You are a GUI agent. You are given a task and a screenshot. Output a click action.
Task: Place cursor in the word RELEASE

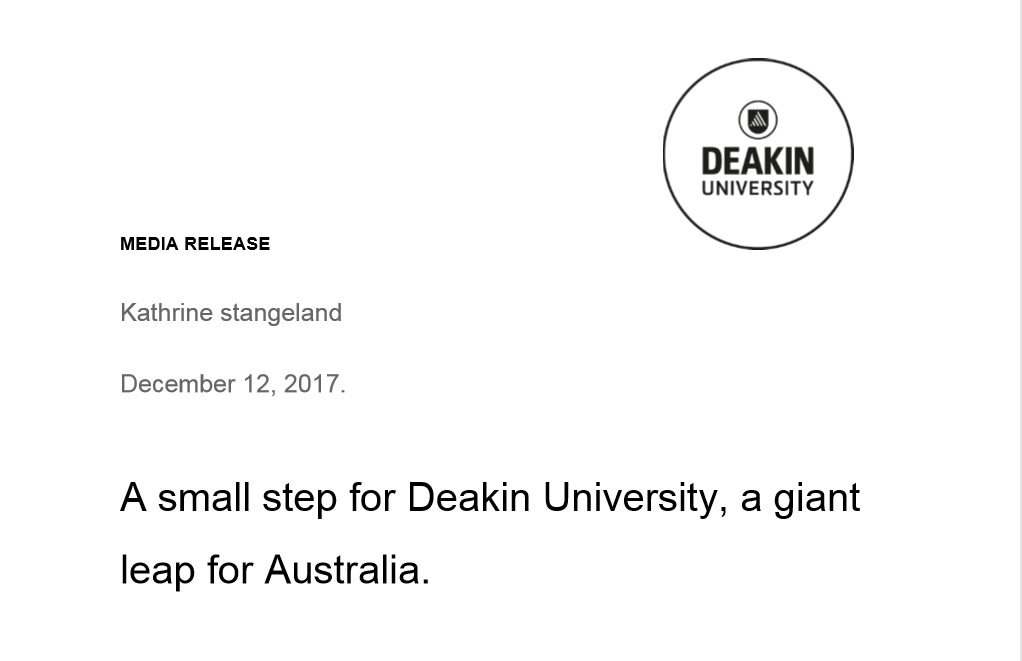pyautogui.click(x=227, y=244)
